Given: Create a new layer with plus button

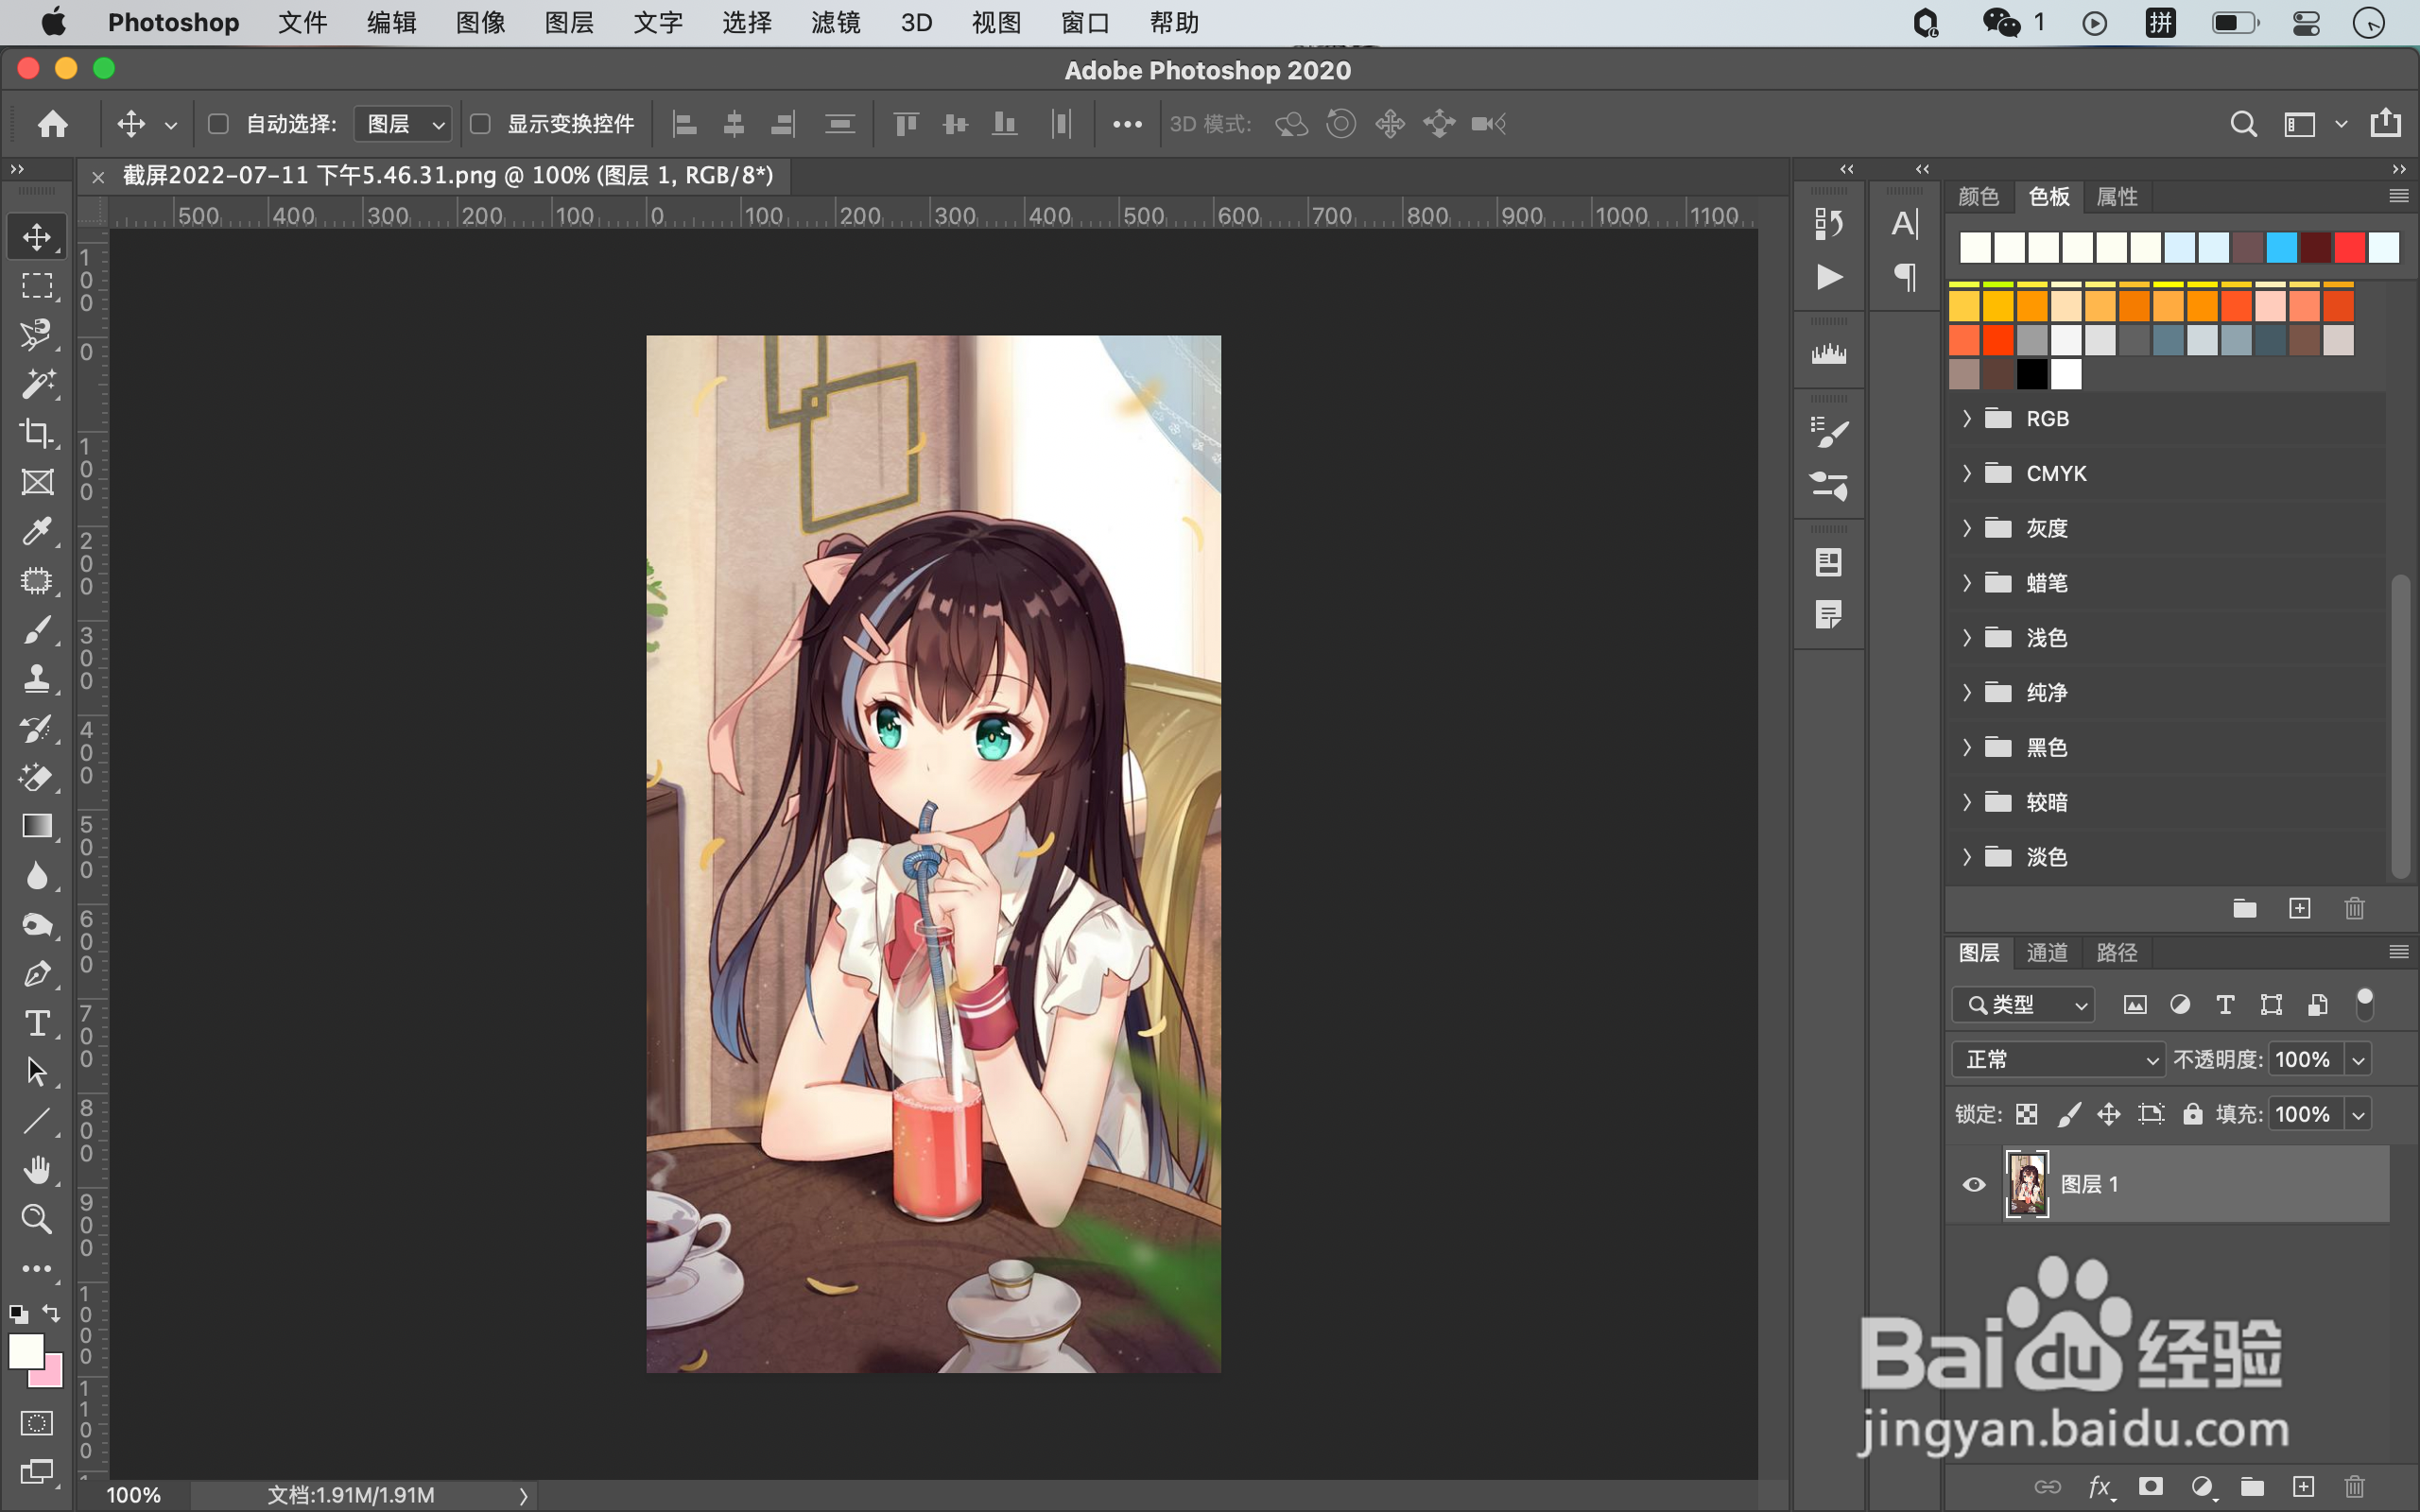Looking at the screenshot, I should [2303, 1487].
